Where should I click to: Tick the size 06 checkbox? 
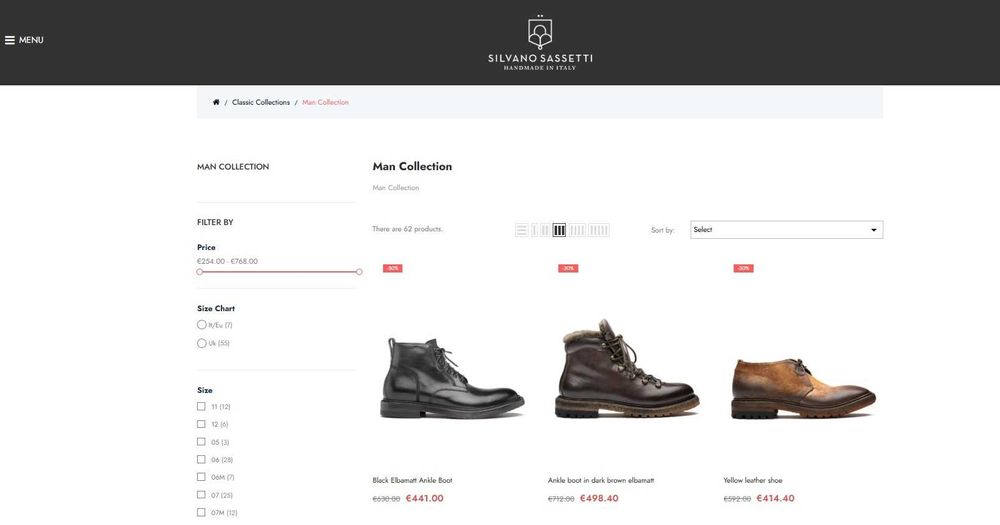point(201,460)
